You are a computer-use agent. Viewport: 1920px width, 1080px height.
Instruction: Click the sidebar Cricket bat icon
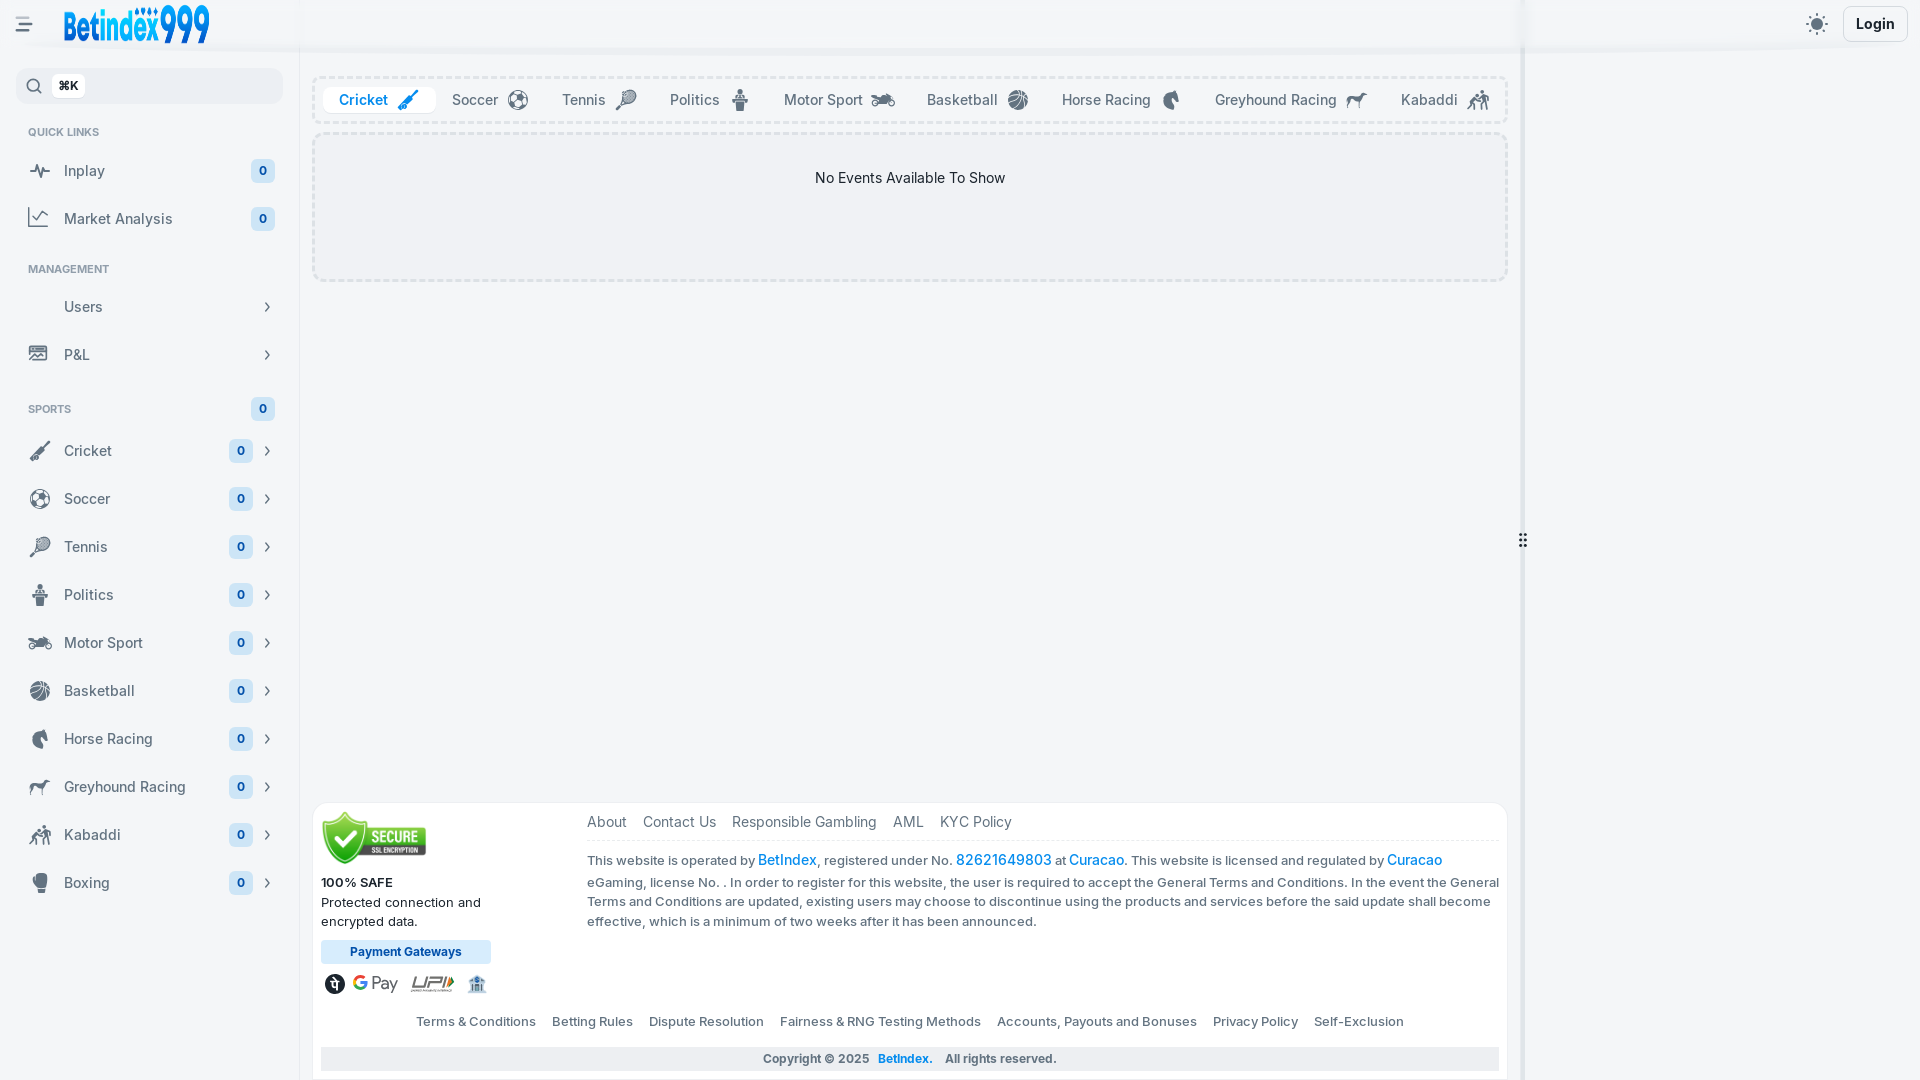click(x=39, y=451)
